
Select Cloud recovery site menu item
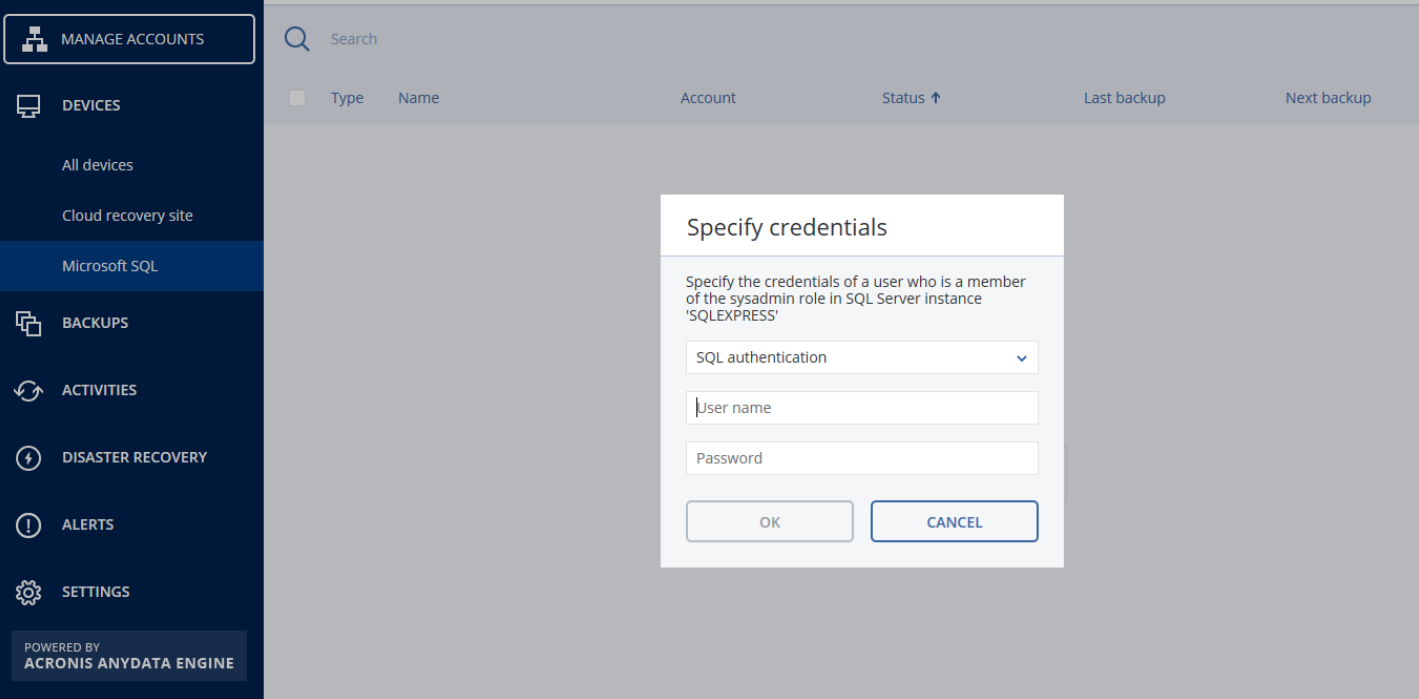pos(127,216)
